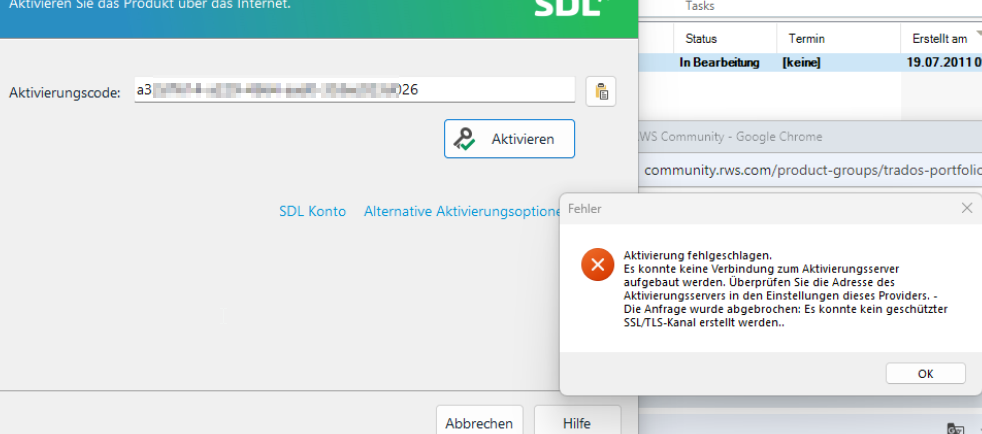The height and width of the screenshot is (434, 982).
Task: Click the Hilfe button
Action: click(577, 423)
